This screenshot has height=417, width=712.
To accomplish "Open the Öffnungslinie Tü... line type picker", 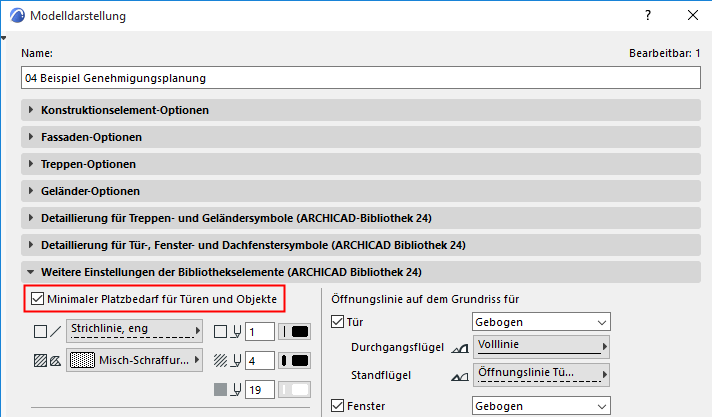I will pos(541,375).
